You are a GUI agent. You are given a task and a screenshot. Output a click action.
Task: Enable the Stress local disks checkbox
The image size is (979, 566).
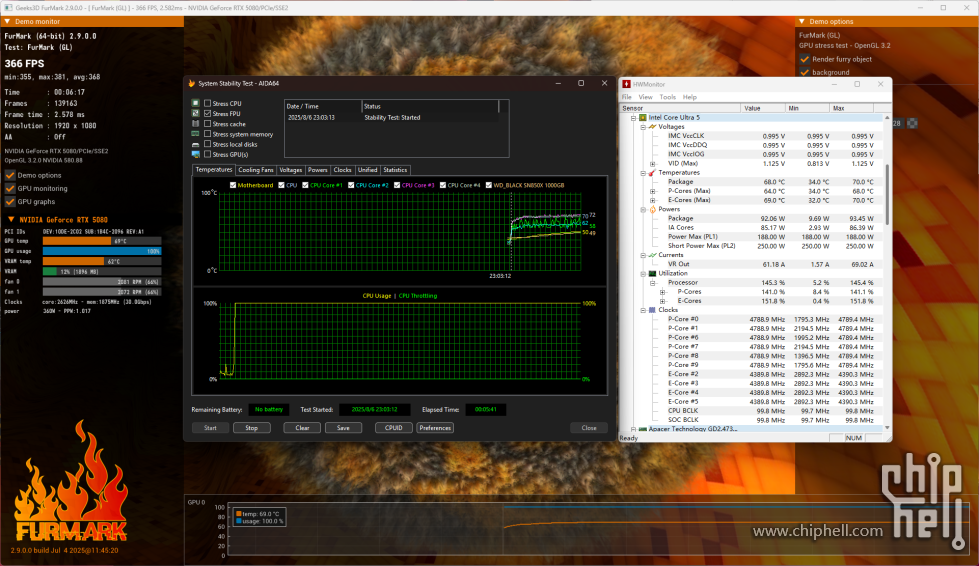[208, 144]
